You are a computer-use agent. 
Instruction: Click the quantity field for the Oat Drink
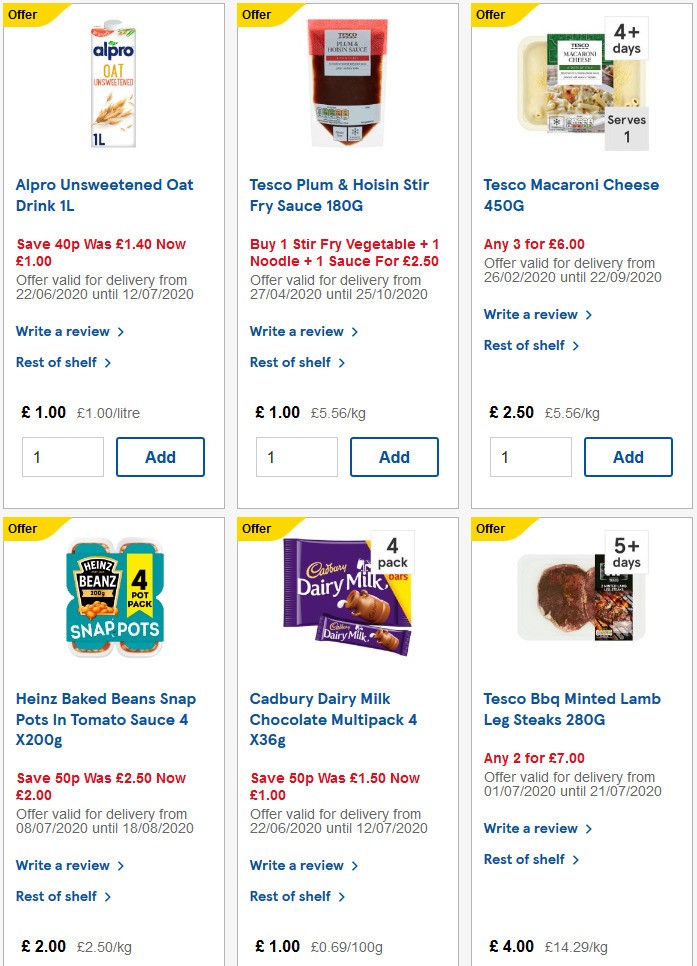pos(62,457)
